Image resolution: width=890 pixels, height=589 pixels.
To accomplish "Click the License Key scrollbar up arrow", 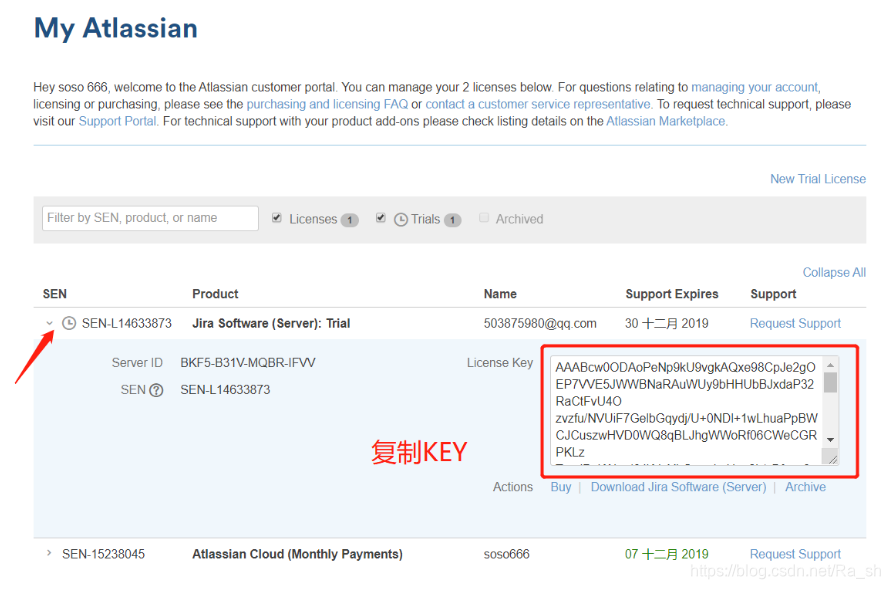I will click(x=830, y=364).
